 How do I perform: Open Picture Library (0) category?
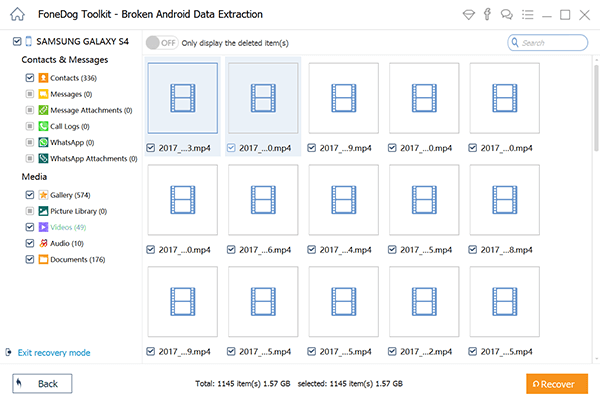[x=78, y=211]
